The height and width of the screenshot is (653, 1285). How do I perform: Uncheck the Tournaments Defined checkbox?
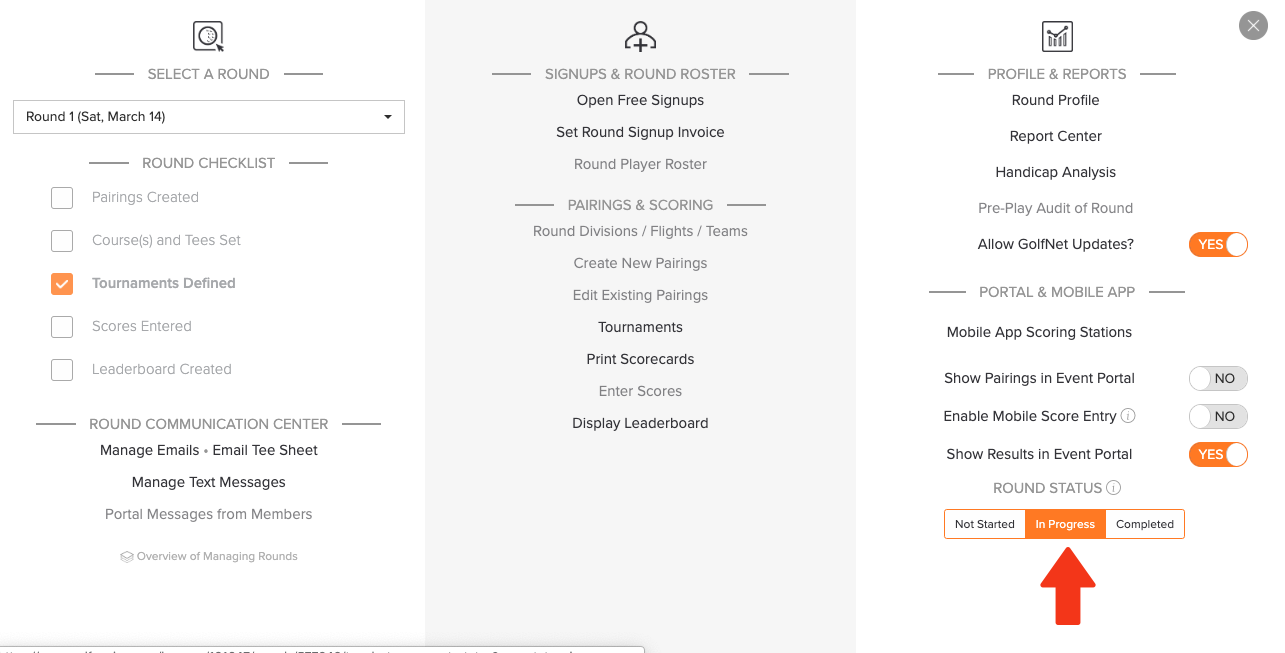click(62, 284)
